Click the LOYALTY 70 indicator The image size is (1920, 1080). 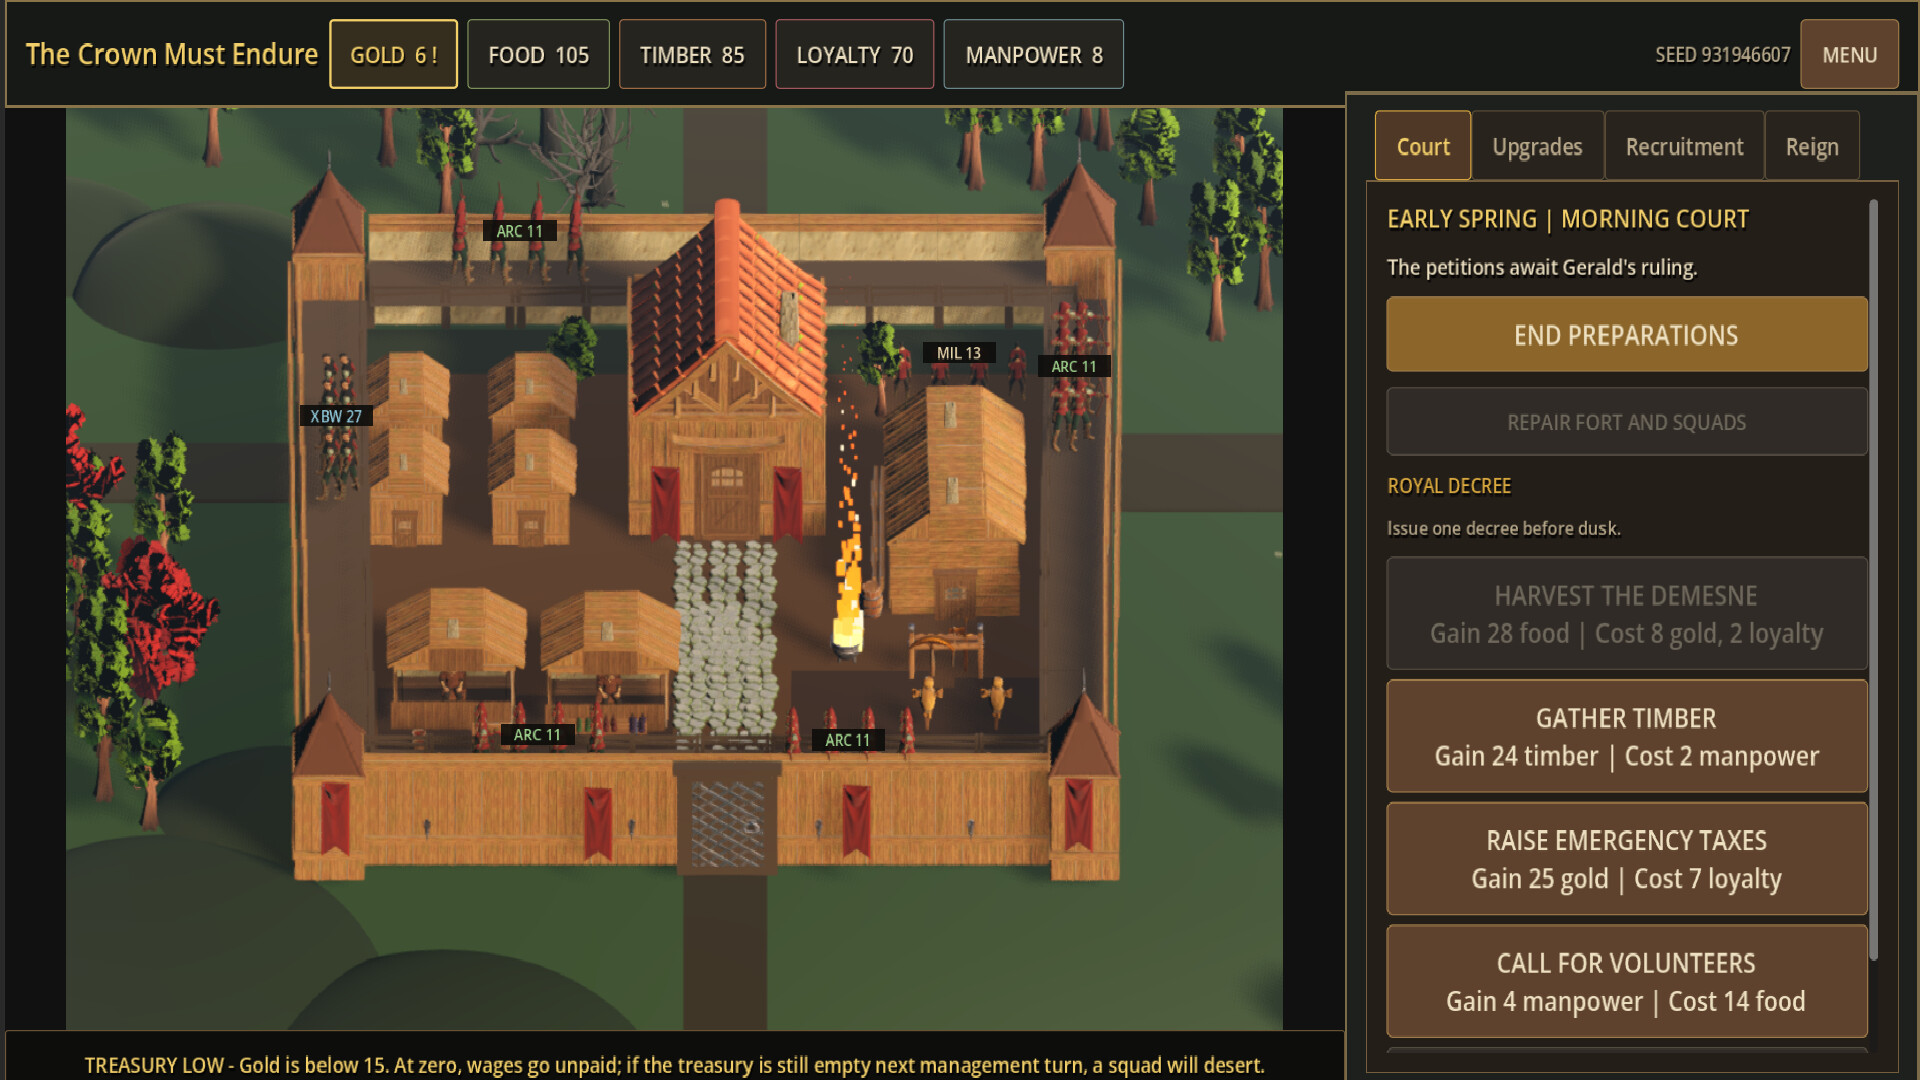(x=854, y=55)
